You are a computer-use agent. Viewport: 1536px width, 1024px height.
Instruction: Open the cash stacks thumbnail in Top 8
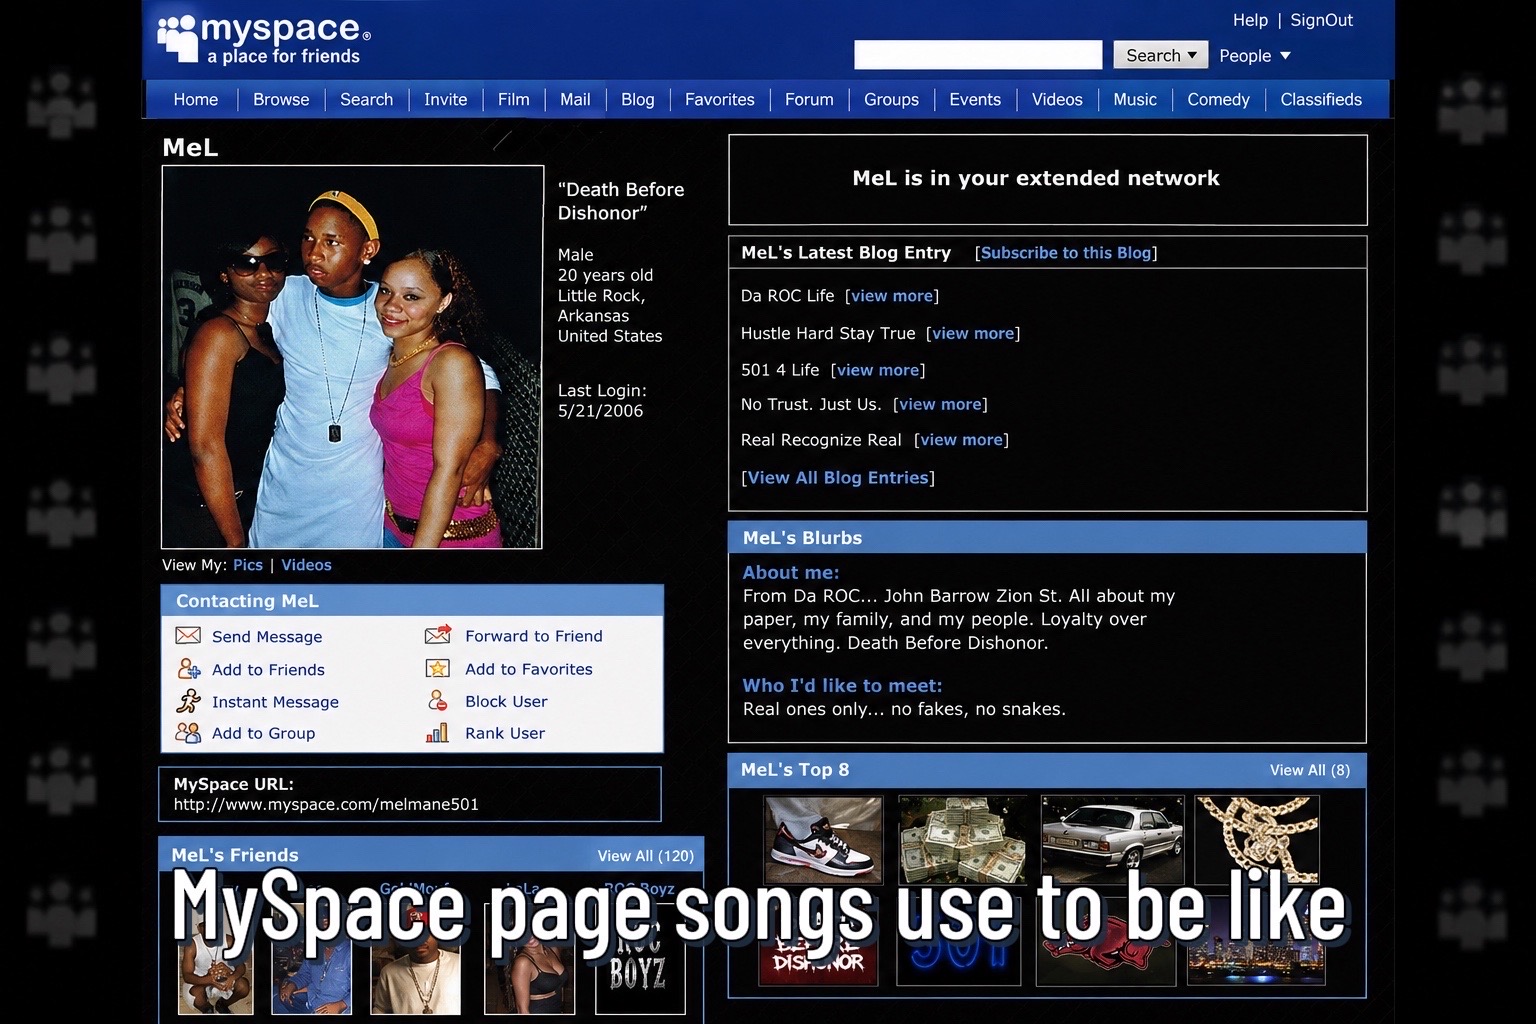pos(962,840)
